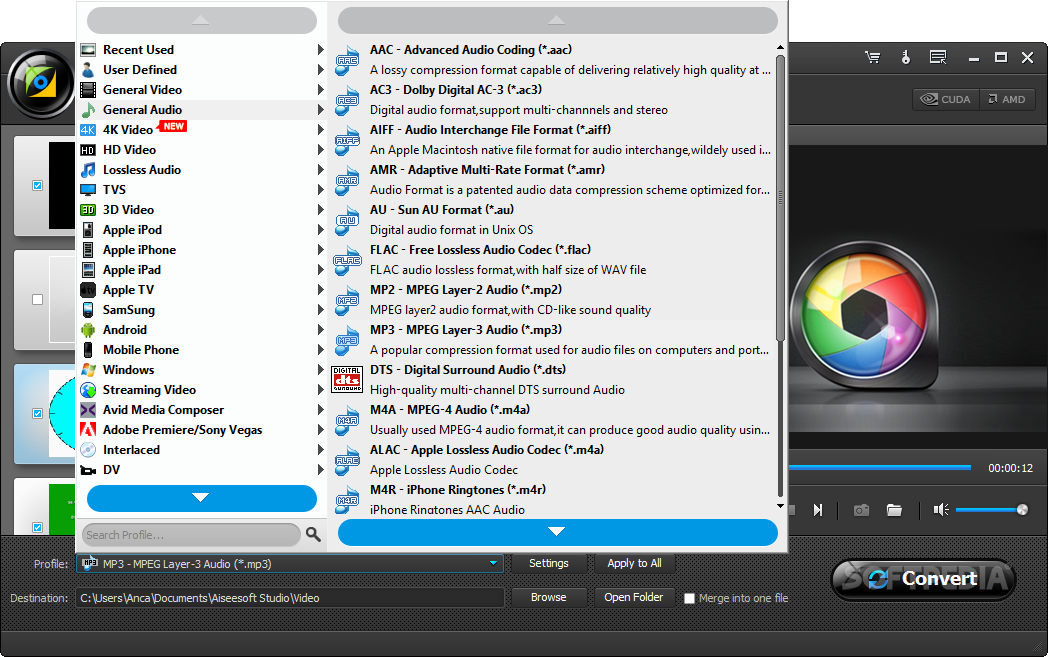Expand the DV submenu arrow
The height and width of the screenshot is (657, 1048).
[321, 470]
